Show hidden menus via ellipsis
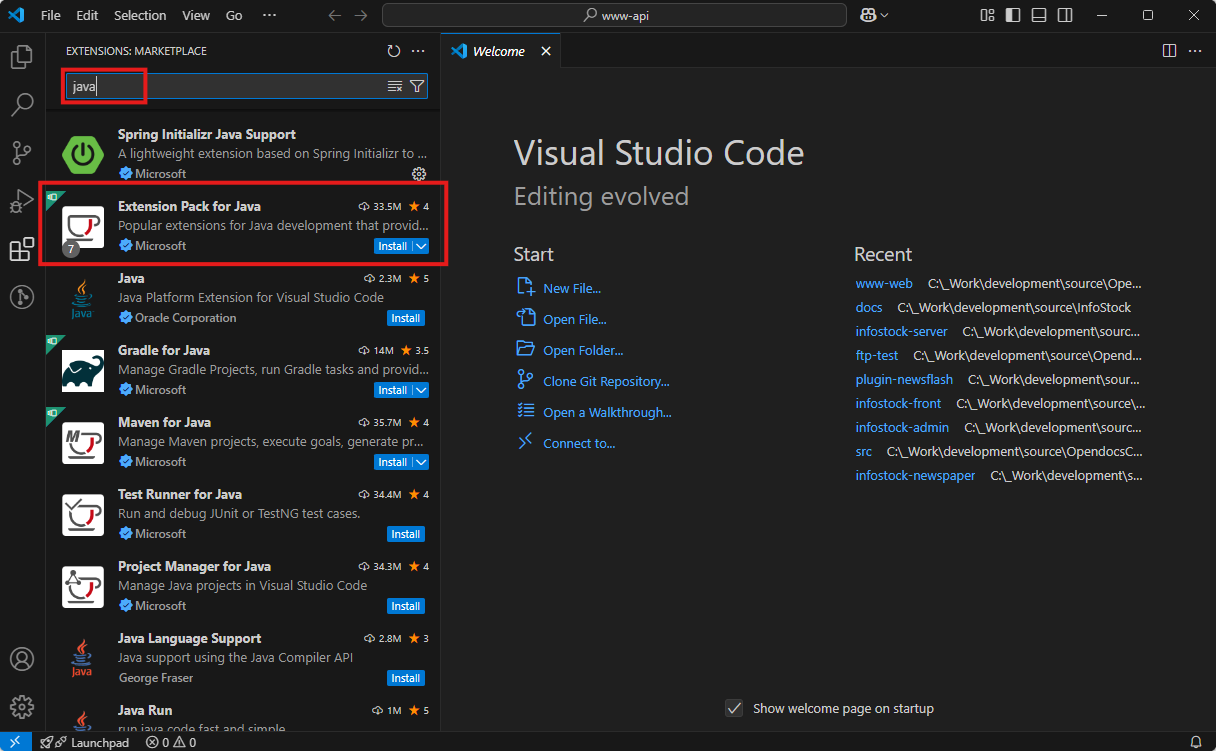Screen dimensions: 1216x751 [x=269, y=15]
